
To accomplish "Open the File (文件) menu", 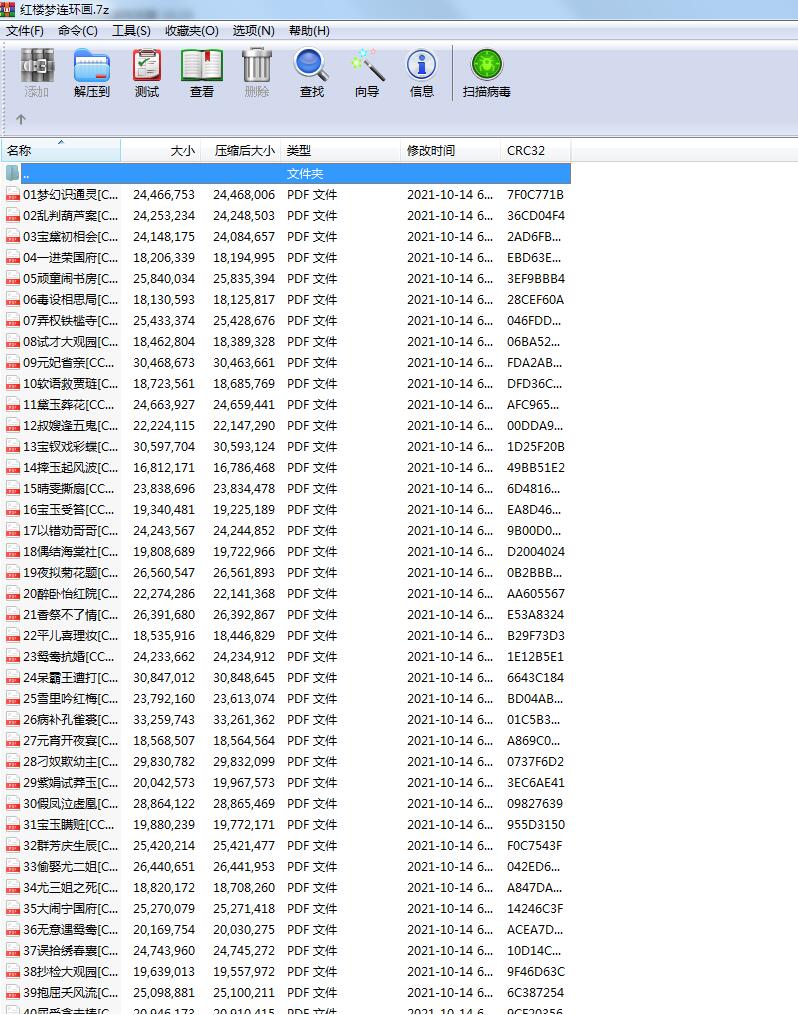I will tap(25, 31).
